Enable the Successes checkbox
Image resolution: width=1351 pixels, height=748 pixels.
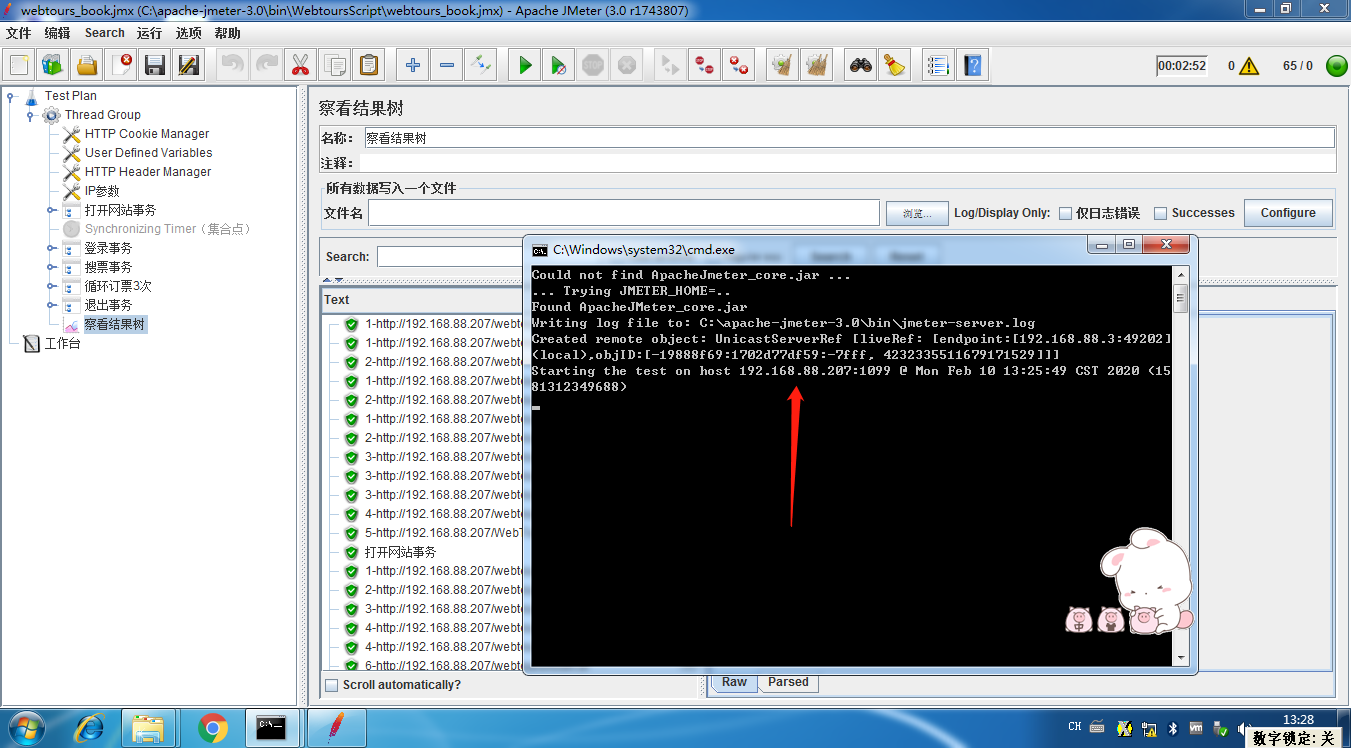tap(1160, 213)
